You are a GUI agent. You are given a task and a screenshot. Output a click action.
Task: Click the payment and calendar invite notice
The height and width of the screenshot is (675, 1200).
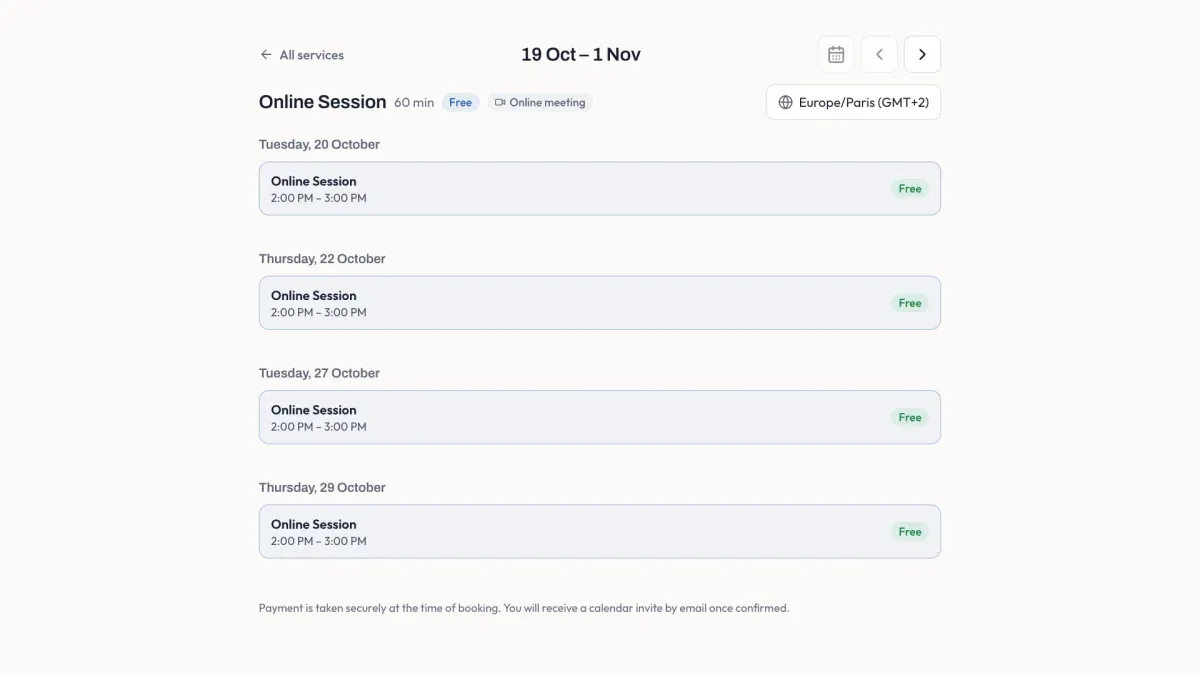(x=524, y=608)
